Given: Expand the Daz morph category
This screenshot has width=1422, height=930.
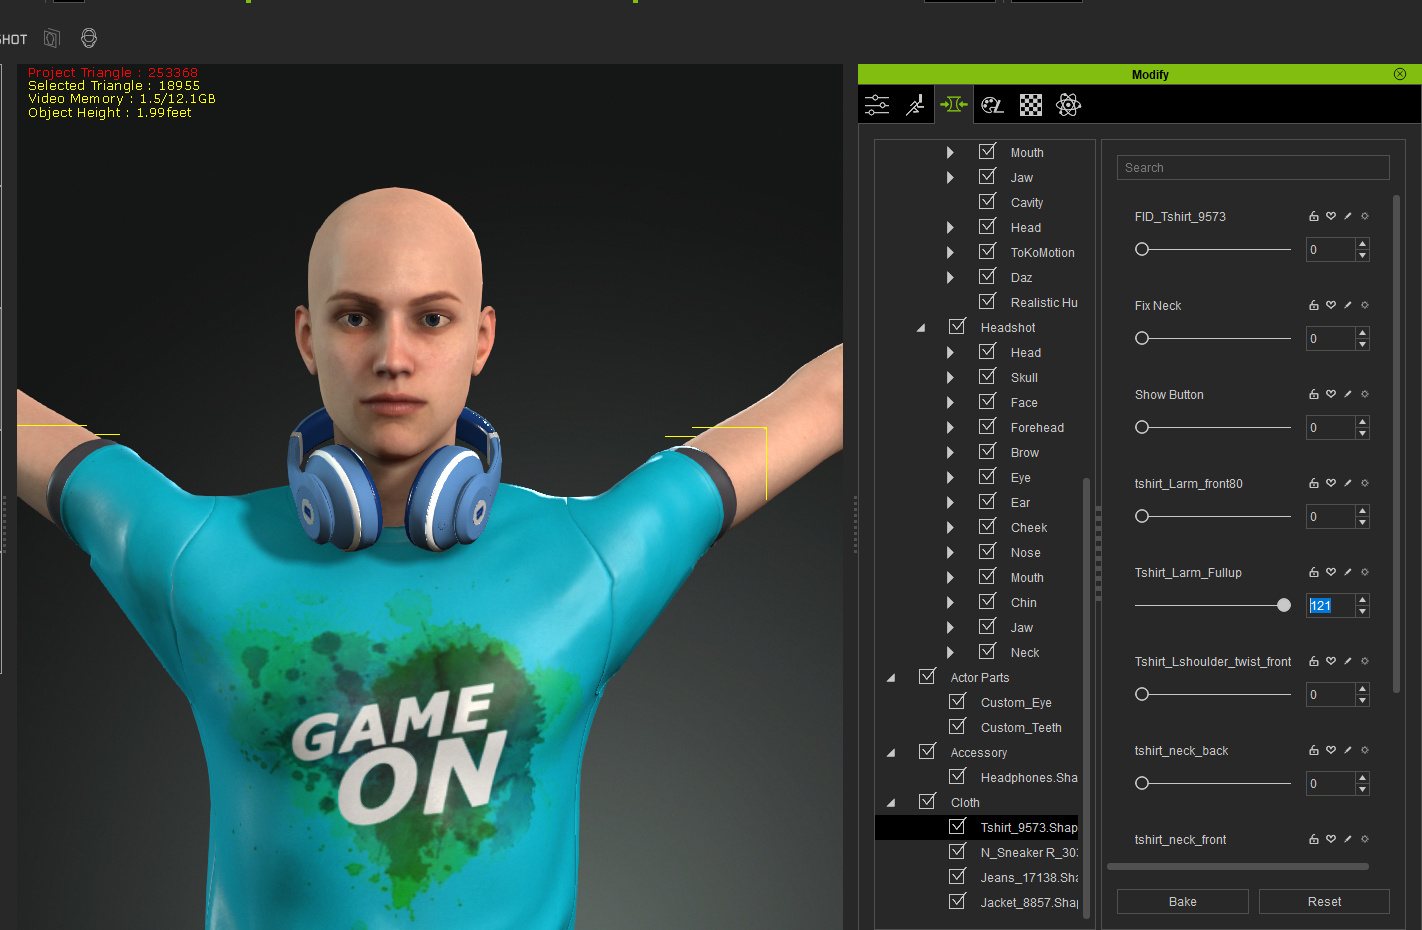Looking at the screenshot, I should pyautogui.click(x=950, y=278).
